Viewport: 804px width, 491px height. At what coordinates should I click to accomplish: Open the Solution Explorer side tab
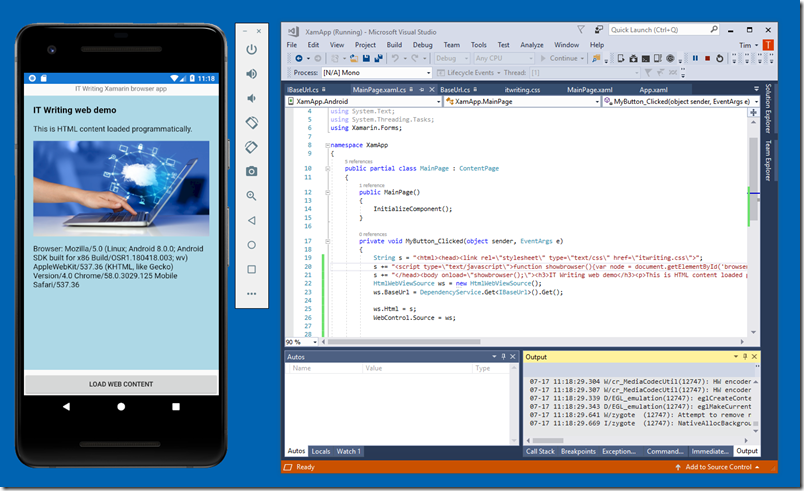pyautogui.click(x=768, y=108)
